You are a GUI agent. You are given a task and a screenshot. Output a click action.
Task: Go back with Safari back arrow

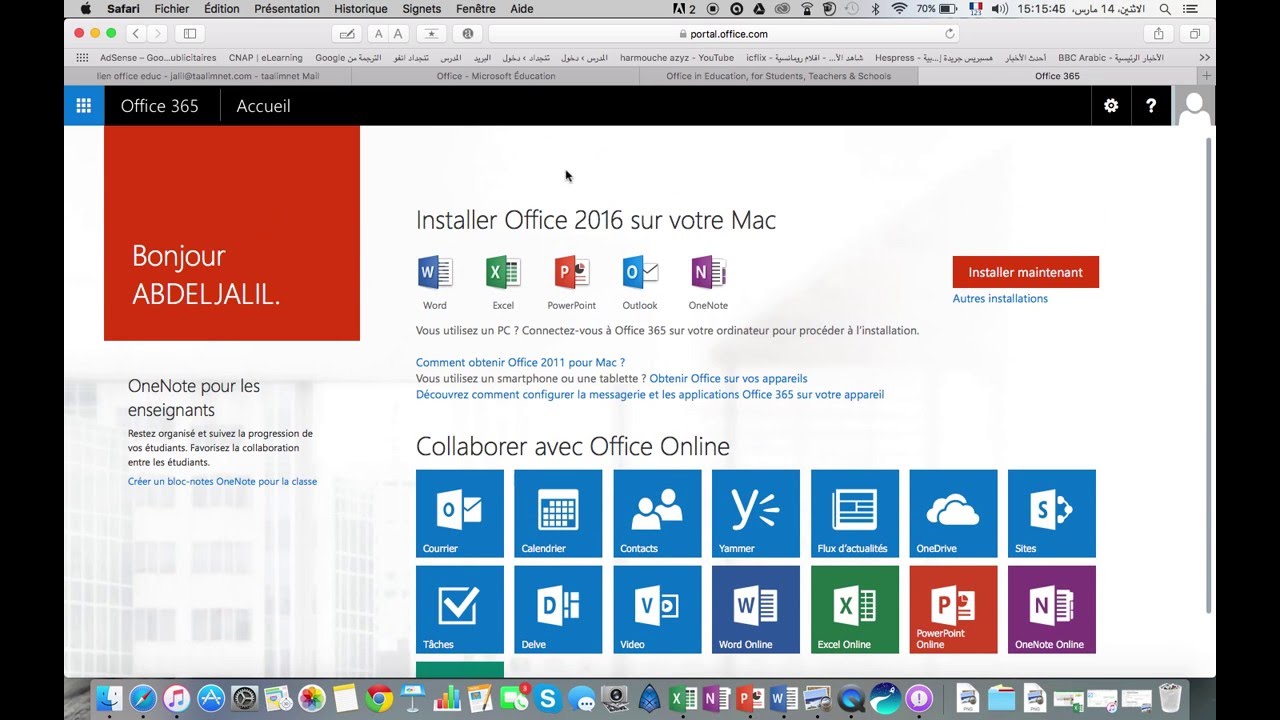click(x=137, y=33)
